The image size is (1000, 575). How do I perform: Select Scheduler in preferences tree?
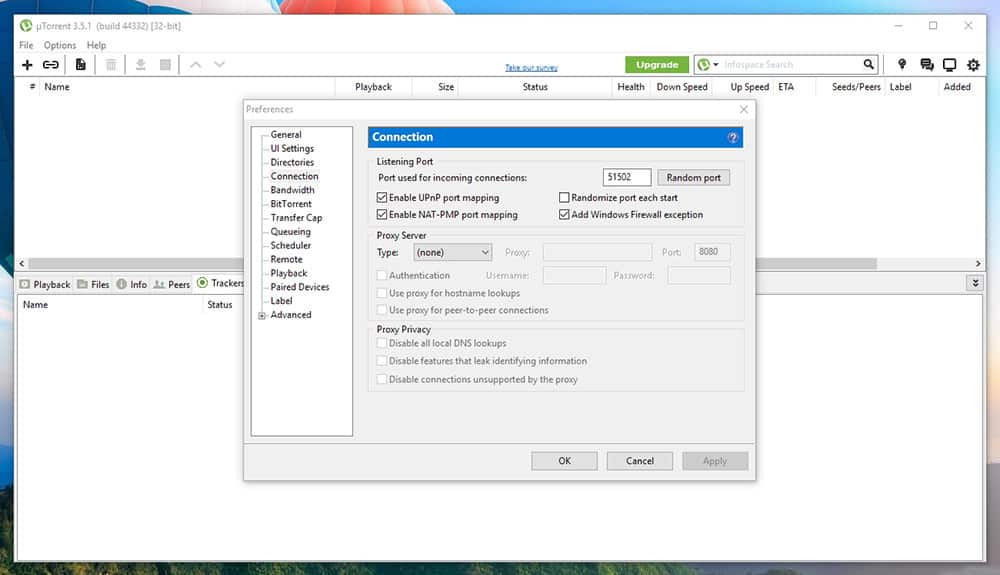coord(290,245)
